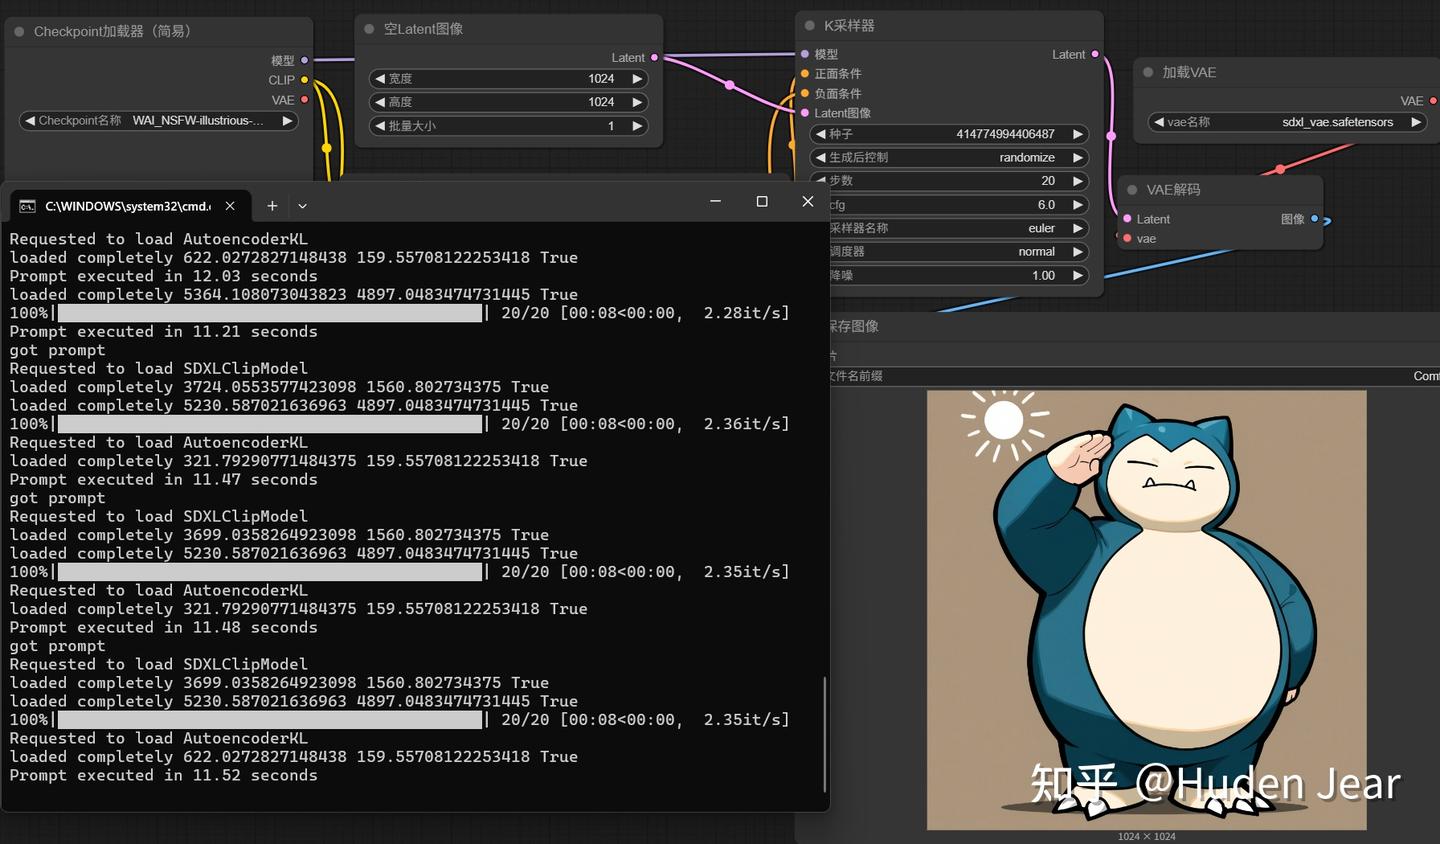Screen dimensions: 1440x844
Task: Click the 正面条件 input socket on K采样器
Action: click(x=805, y=74)
